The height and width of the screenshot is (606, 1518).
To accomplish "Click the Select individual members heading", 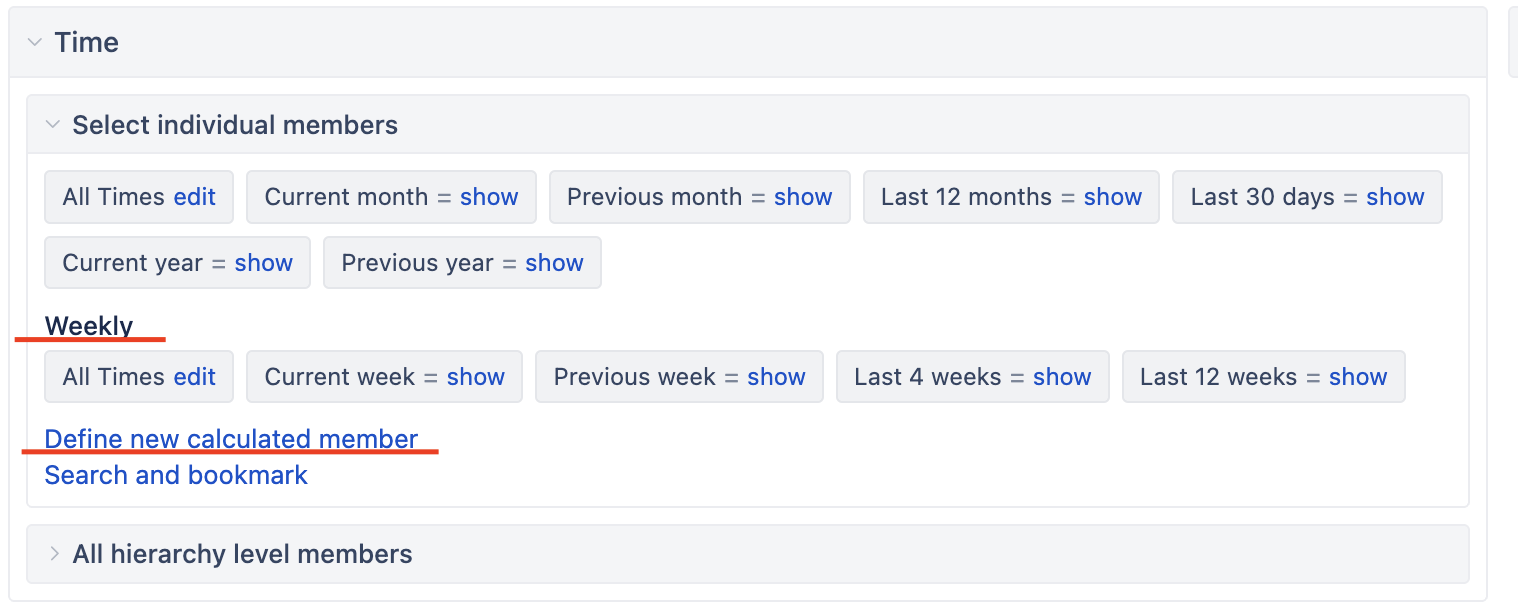I will pos(235,125).
